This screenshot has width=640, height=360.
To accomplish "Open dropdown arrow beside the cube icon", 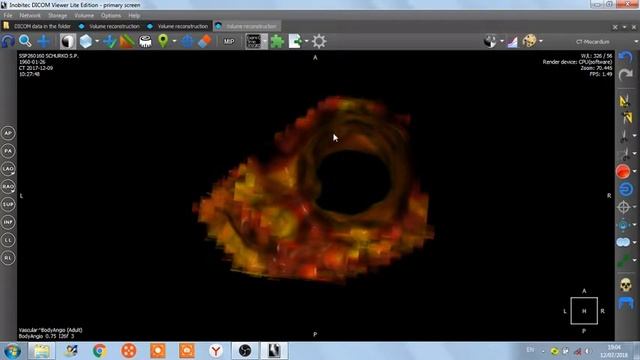I will tap(97, 41).
